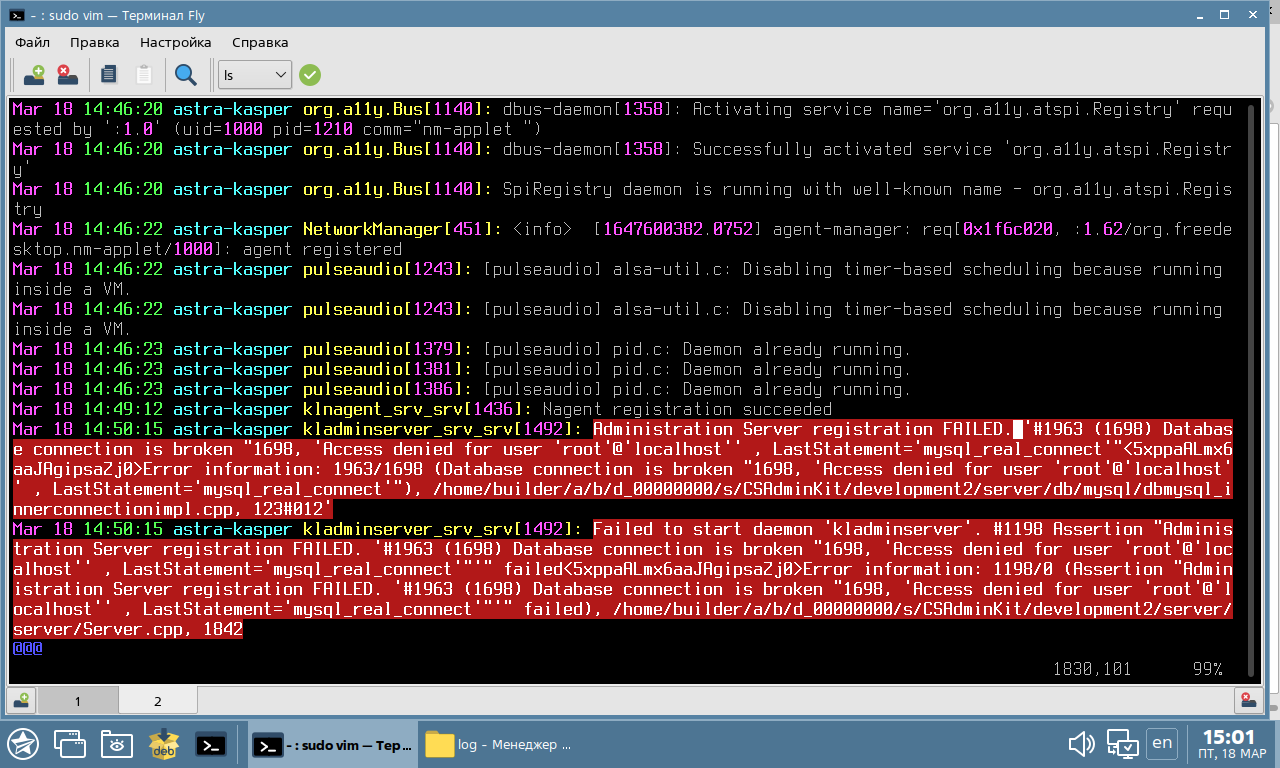Click the volume speaker tray icon
This screenshot has width=1280, height=768.
[1082, 744]
